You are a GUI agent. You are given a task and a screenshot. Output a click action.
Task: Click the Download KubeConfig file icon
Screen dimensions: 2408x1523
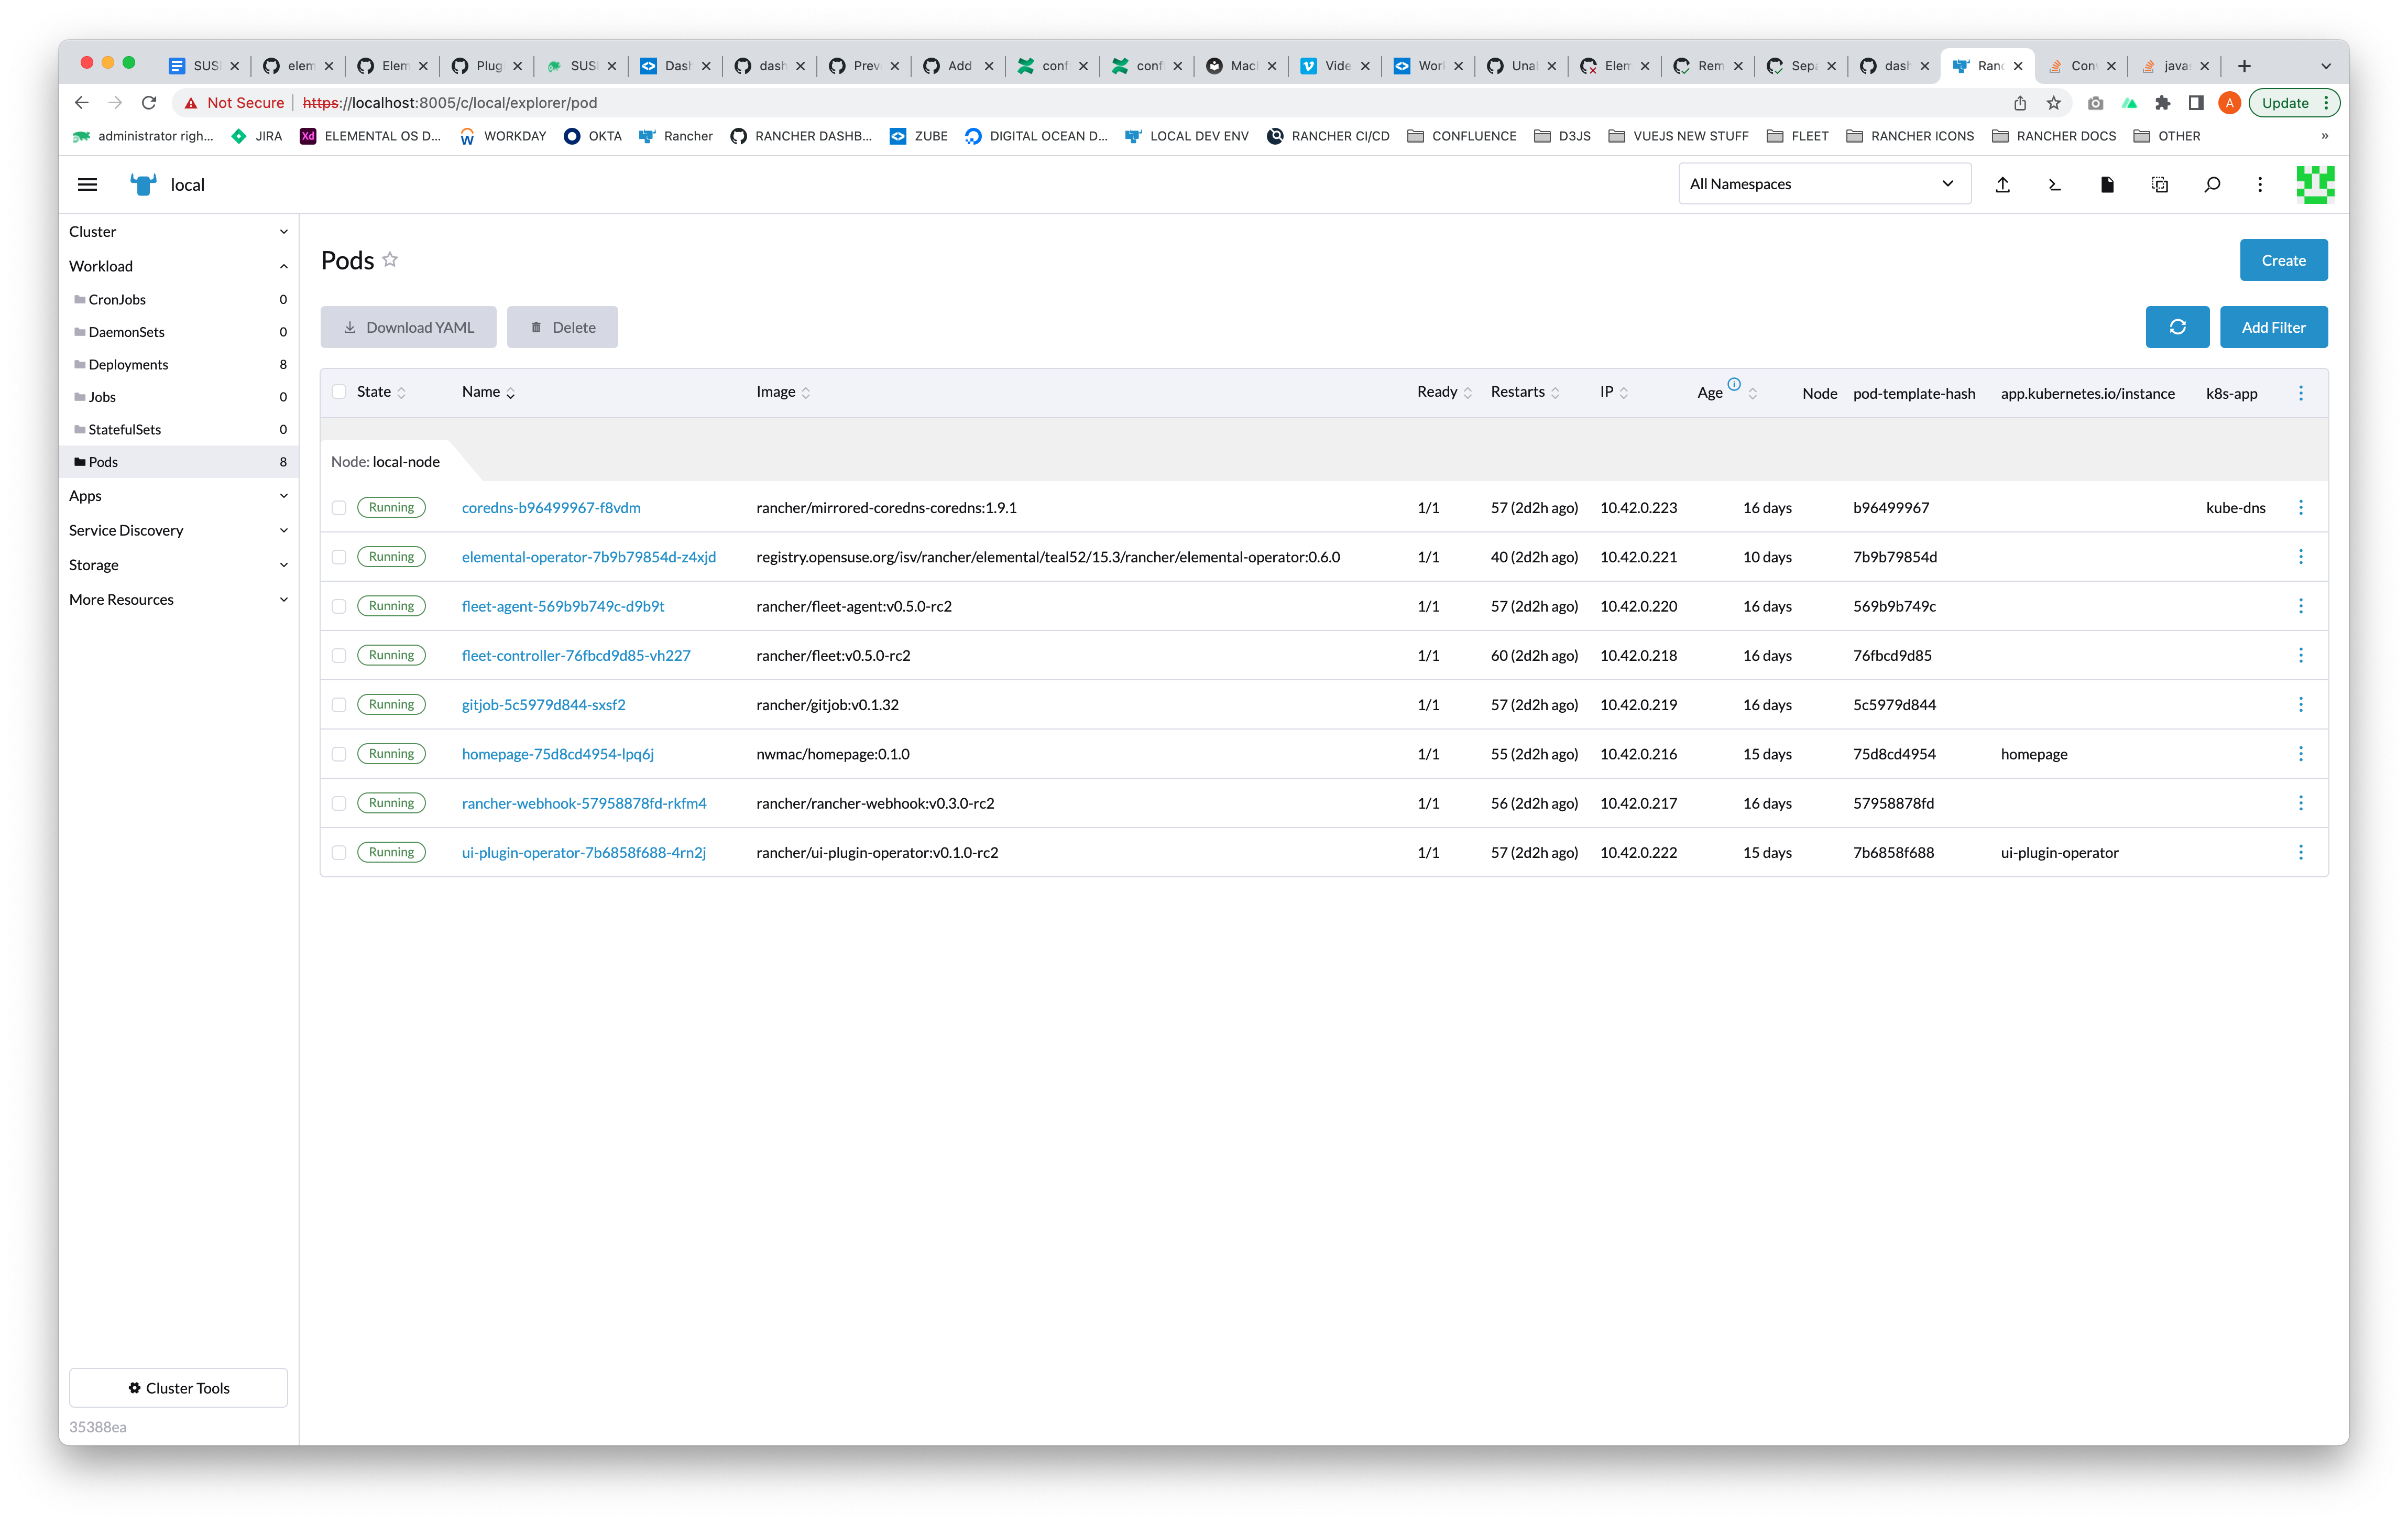2107,184
